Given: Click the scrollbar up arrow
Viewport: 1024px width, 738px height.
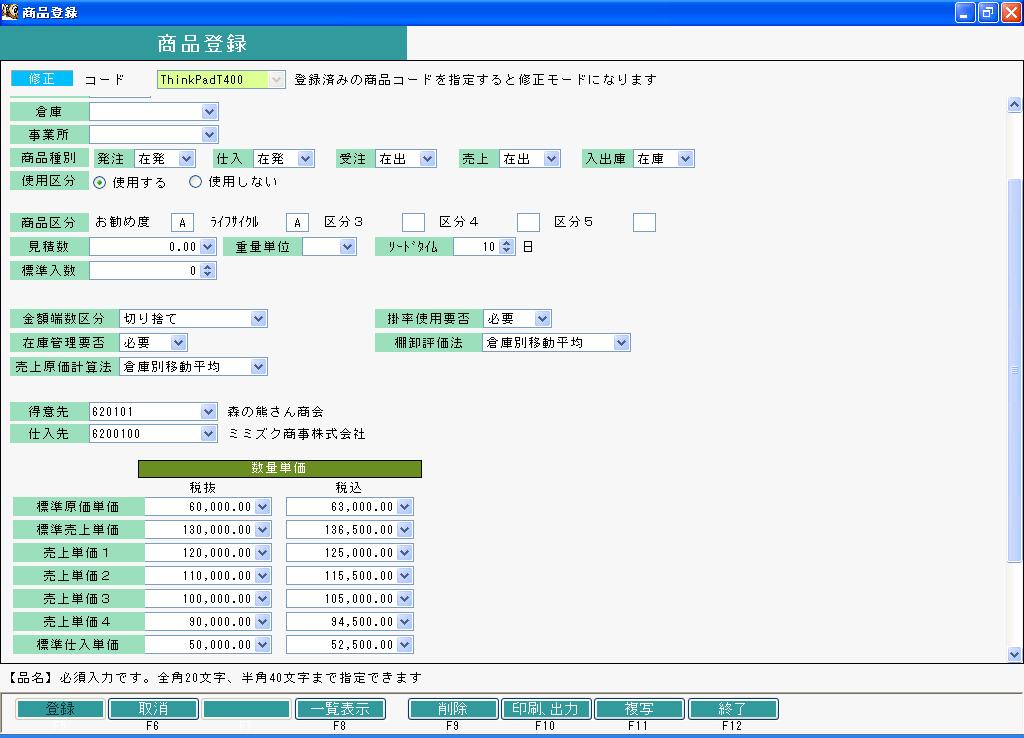Looking at the screenshot, I should [x=1014, y=104].
